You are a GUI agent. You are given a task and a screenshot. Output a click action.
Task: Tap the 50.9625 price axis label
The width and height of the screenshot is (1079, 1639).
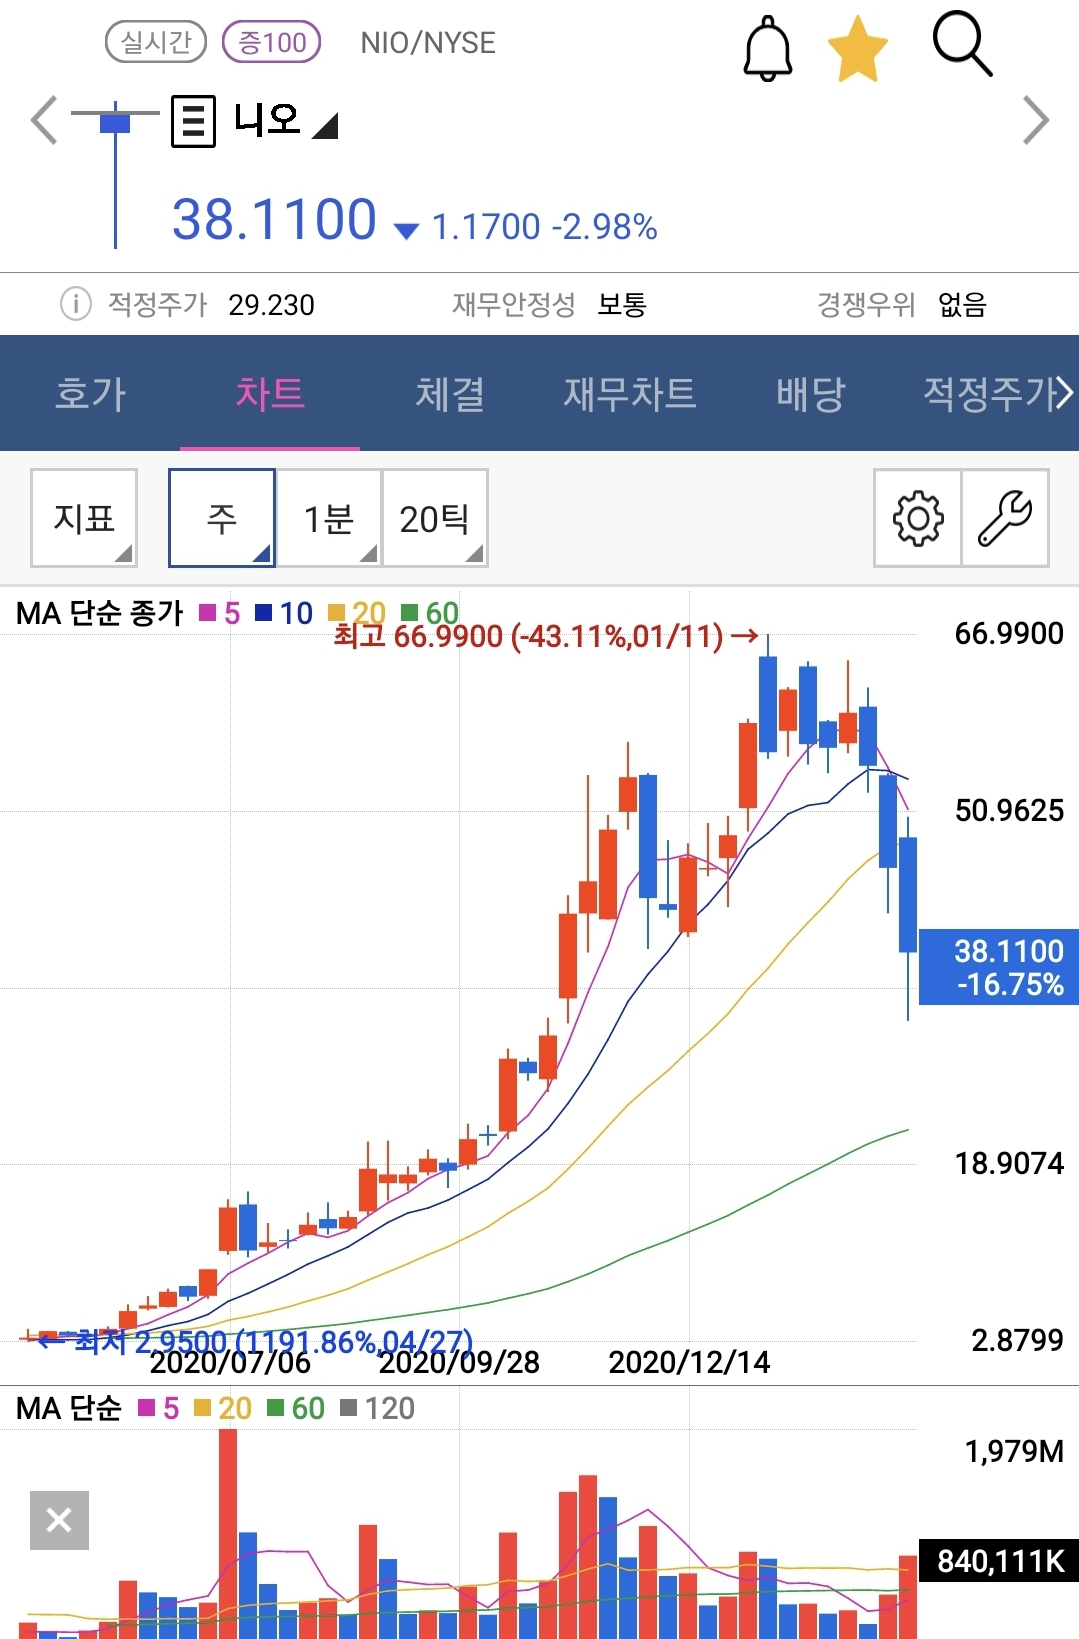point(1009,810)
